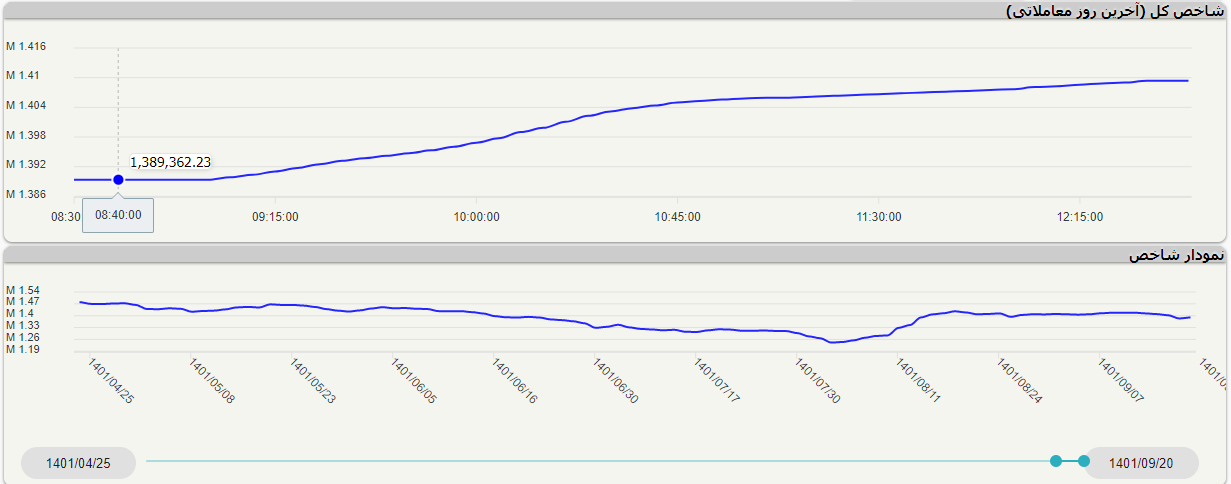Screen dimensions: 1231x484
Task: Click the rotated 1401/06/30 date axis label
Action: tap(616, 381)
